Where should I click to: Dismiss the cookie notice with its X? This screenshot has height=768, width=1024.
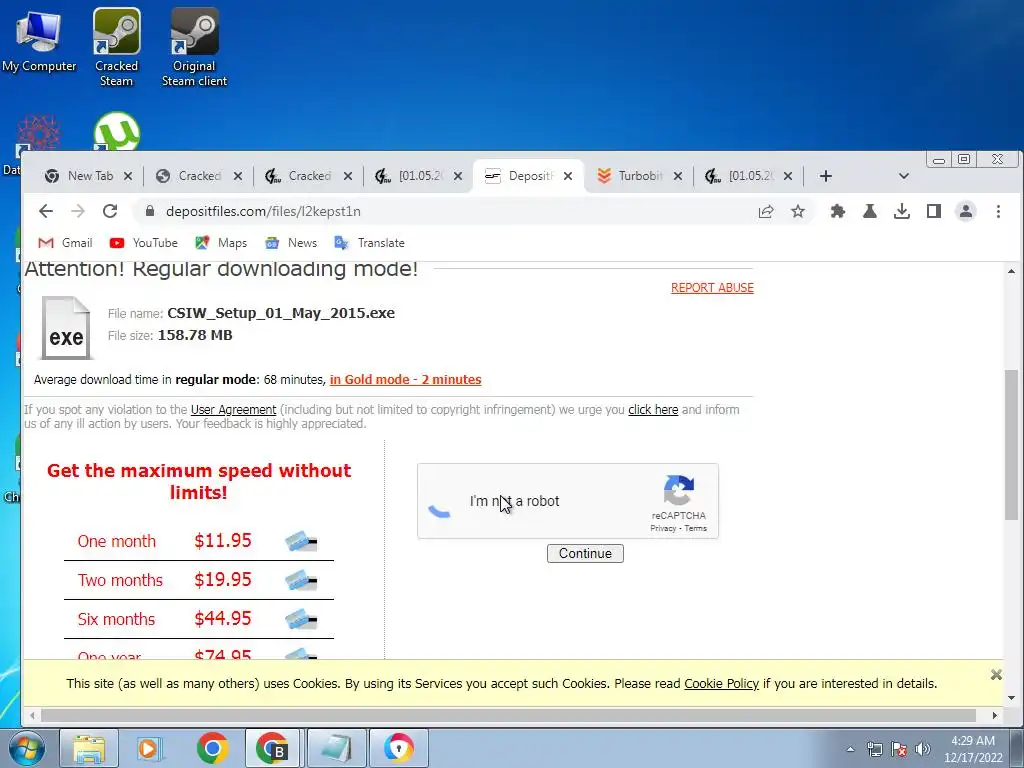coord(996,675)
